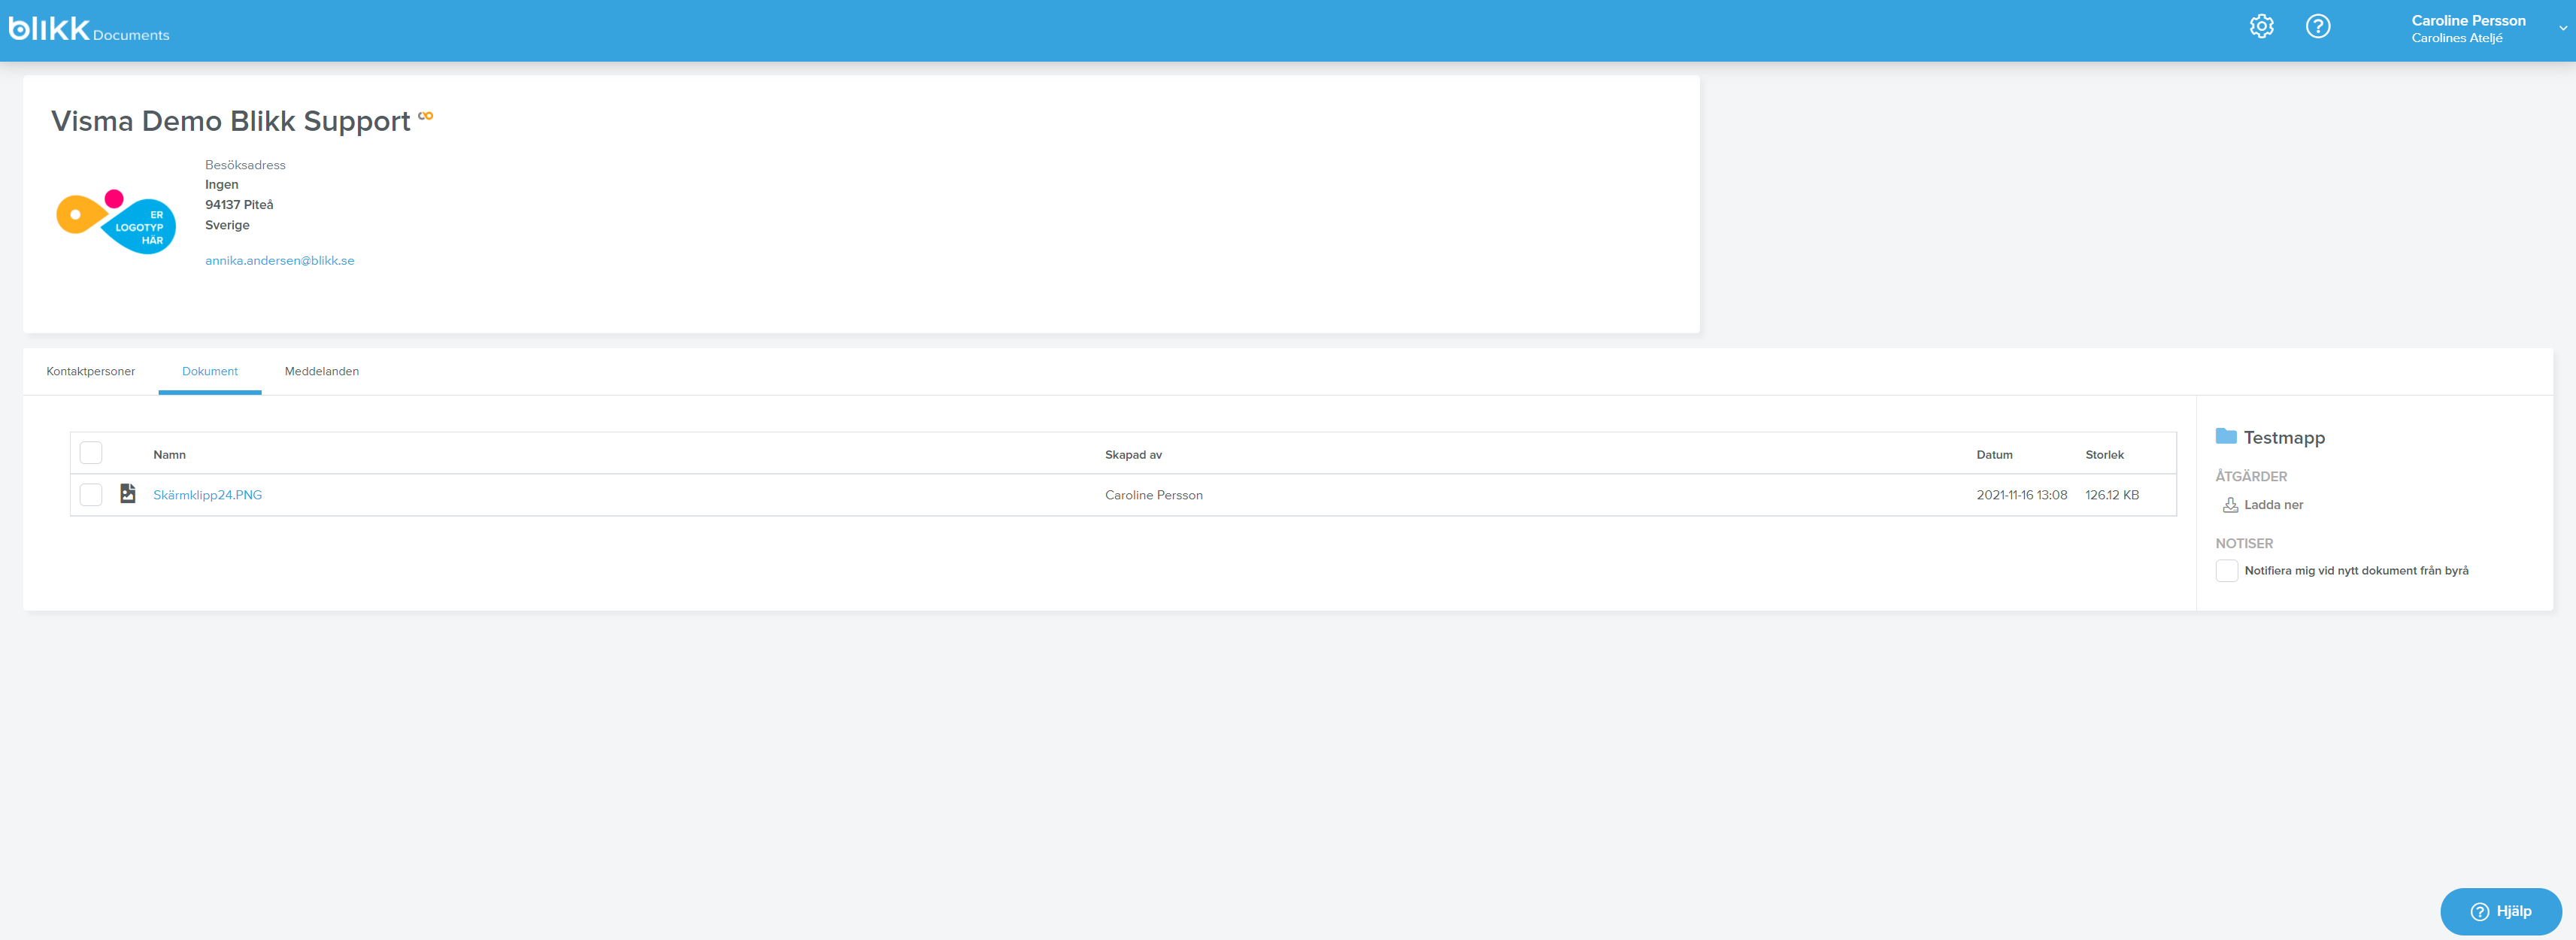
Task: Click the Testmapp folder title
Action: pyautogui.click(x=2284, y=438)
